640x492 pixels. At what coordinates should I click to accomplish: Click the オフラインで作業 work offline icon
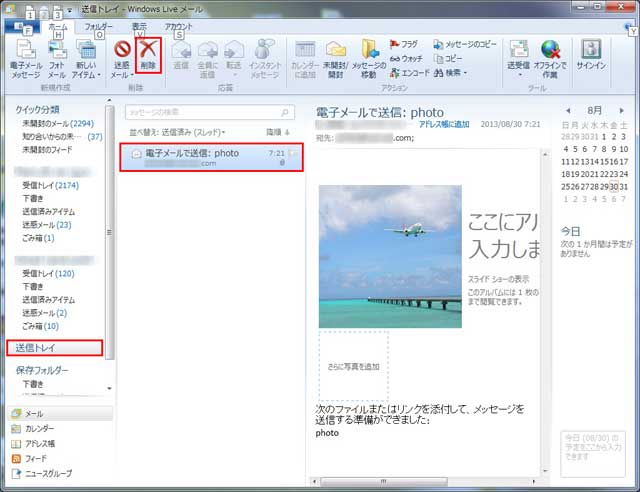549,58
